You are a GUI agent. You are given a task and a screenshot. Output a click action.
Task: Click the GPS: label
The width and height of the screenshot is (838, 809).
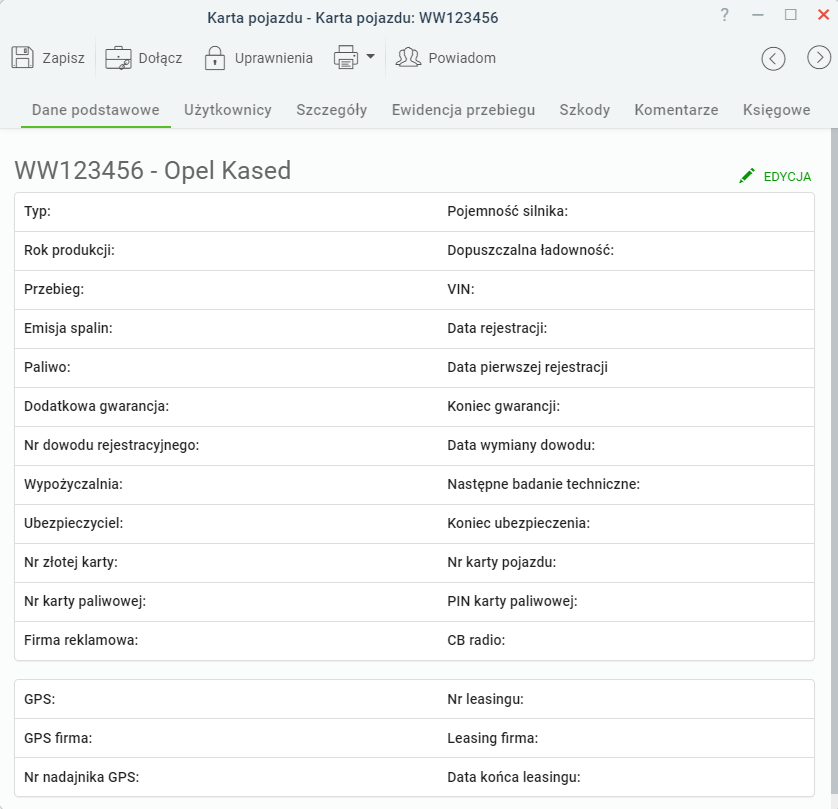[x=40, y=699]
